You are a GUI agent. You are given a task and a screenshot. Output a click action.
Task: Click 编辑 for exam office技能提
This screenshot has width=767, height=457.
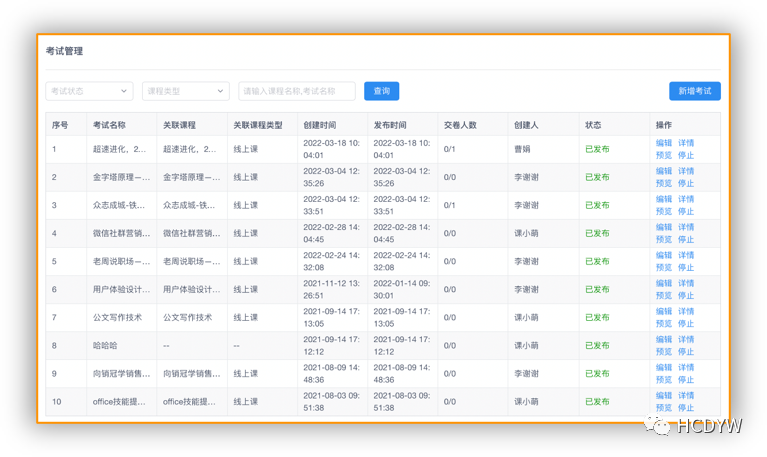(x=664, y=395)
